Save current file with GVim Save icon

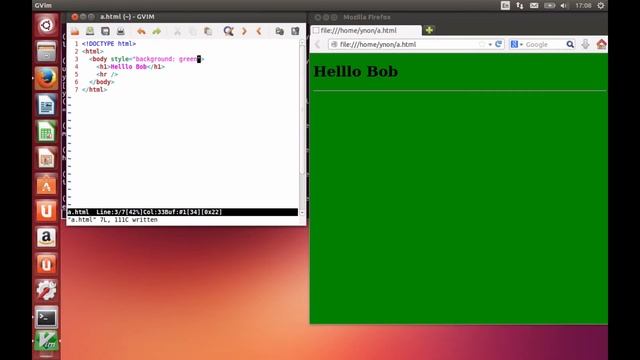pyautogui.click(x=90, y=31)
